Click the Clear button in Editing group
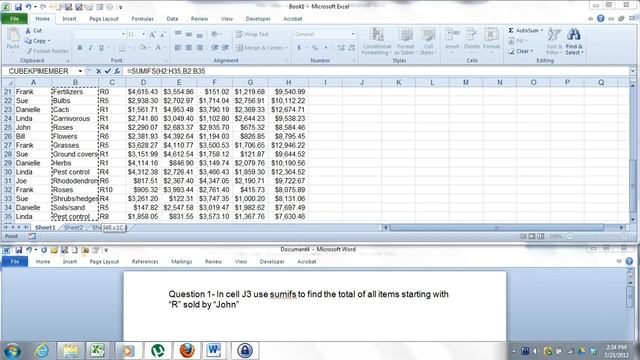The image size is (640, 360). 521,51
